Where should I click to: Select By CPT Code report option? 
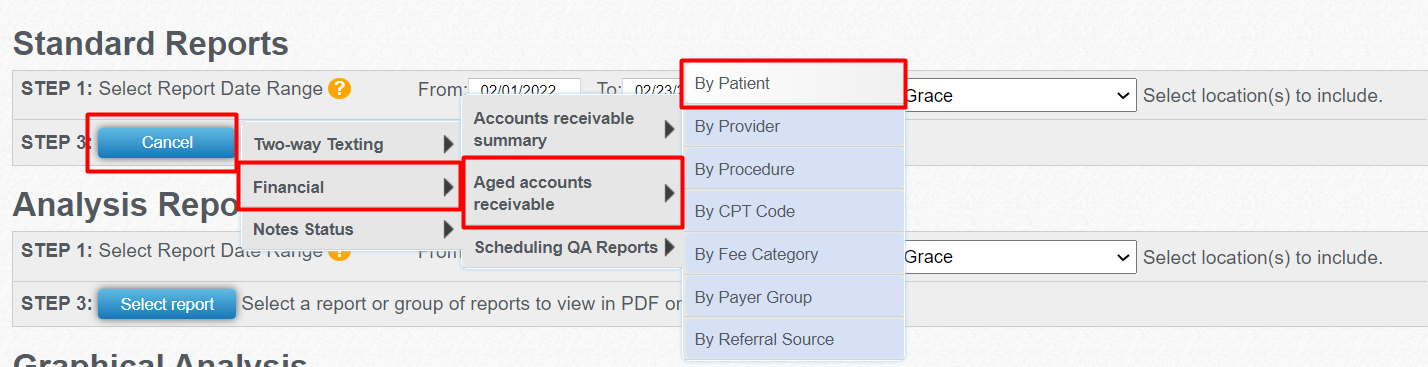pyautogui.click(x=794, y=212)
